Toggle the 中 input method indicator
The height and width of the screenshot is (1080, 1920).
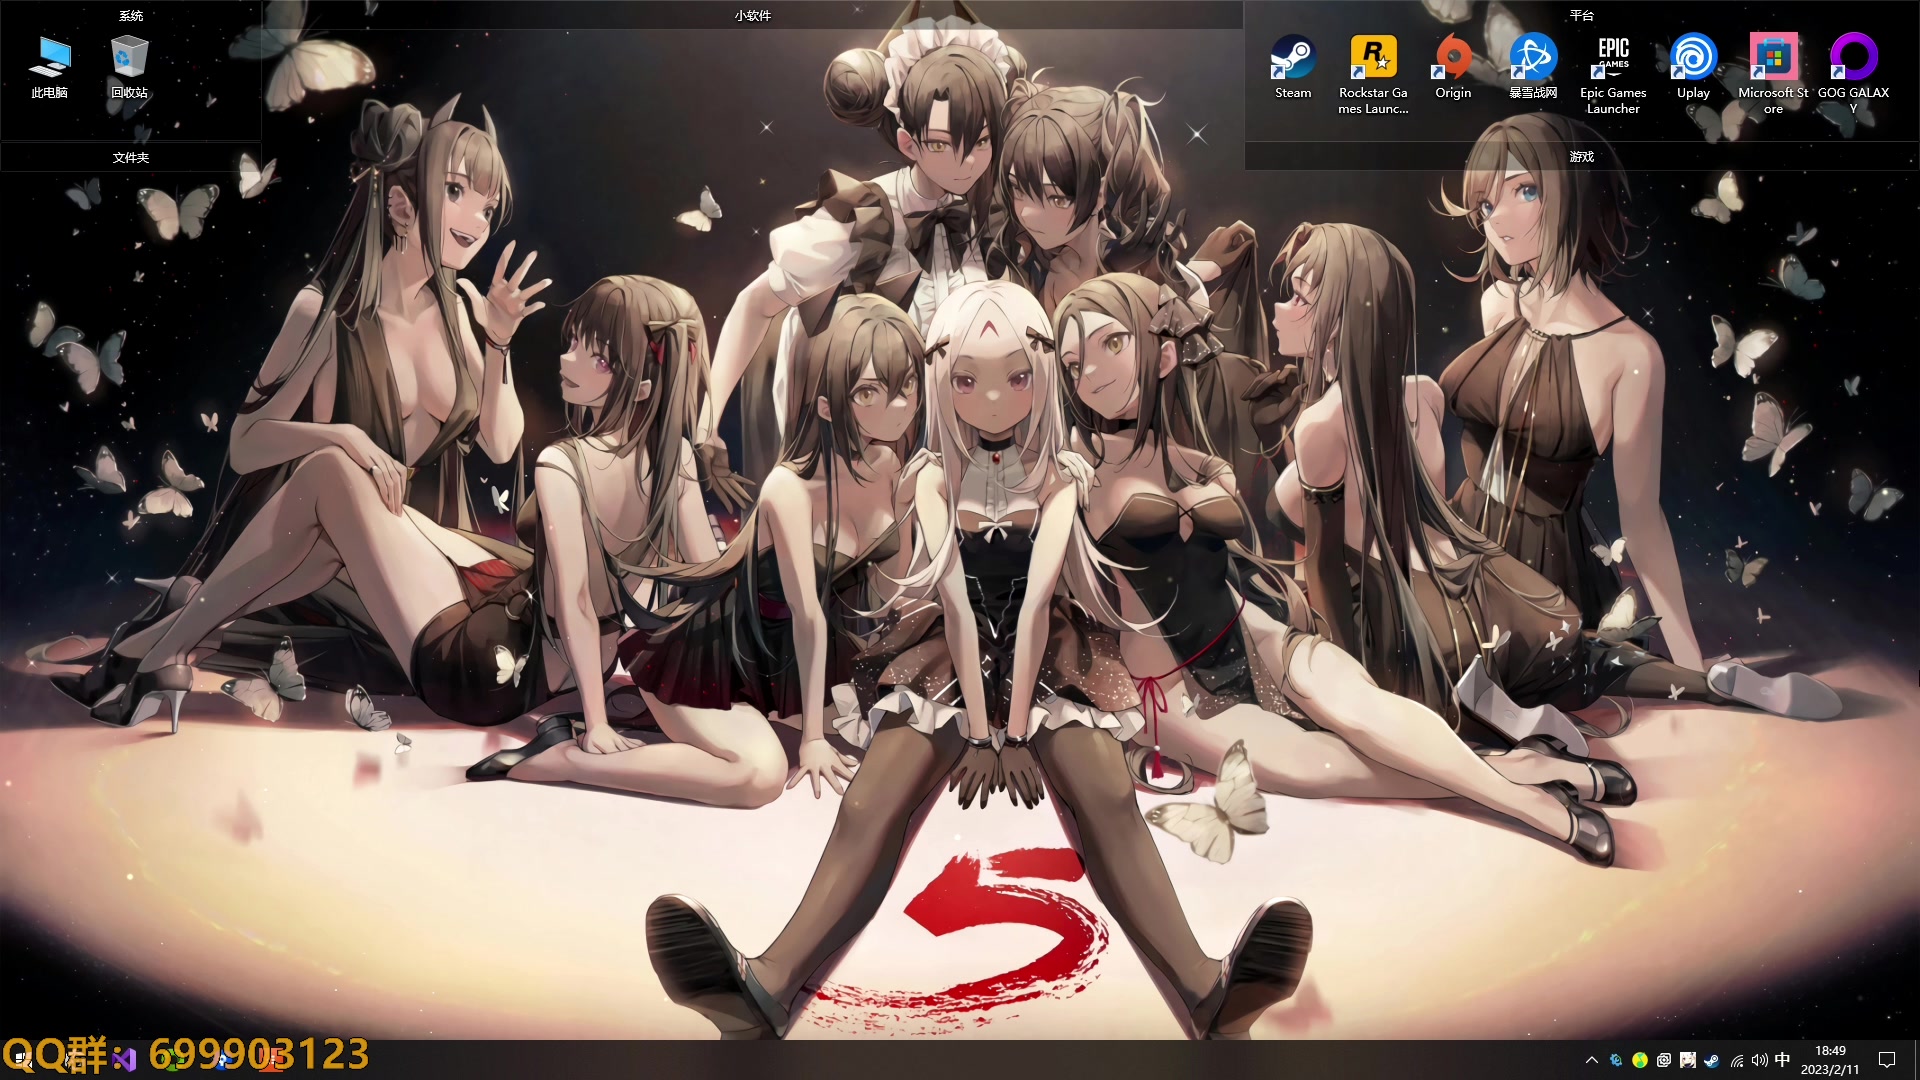[x=1782, y=1060]
